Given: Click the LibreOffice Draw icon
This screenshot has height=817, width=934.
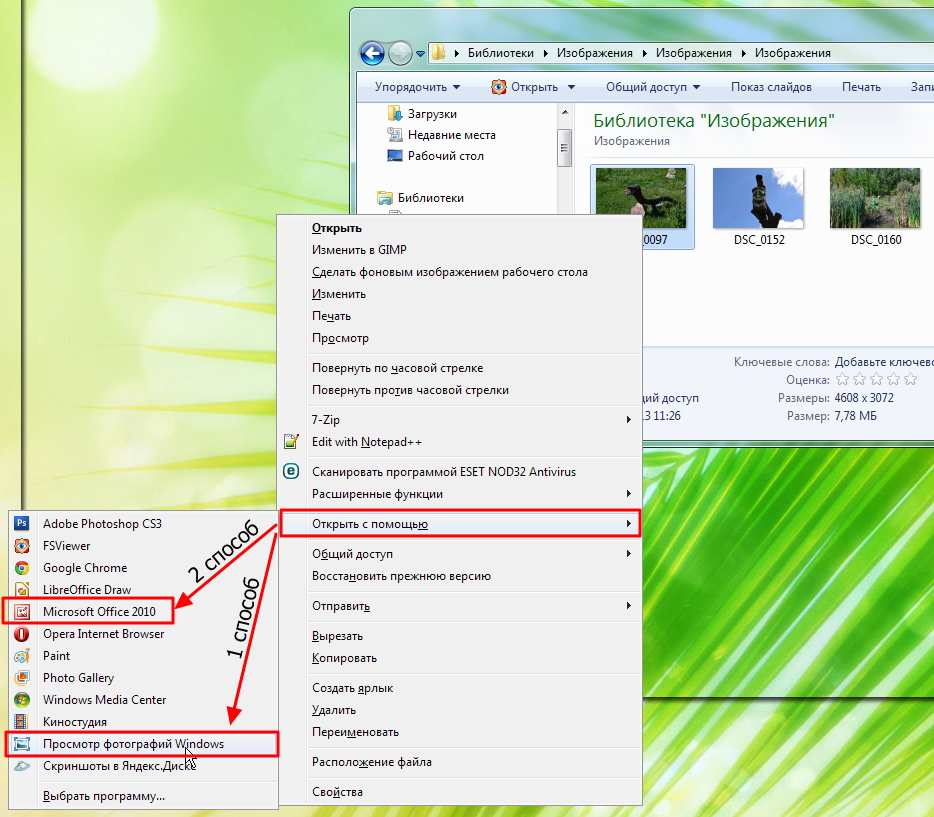Looking at the screenshot, I should [22, 590].
